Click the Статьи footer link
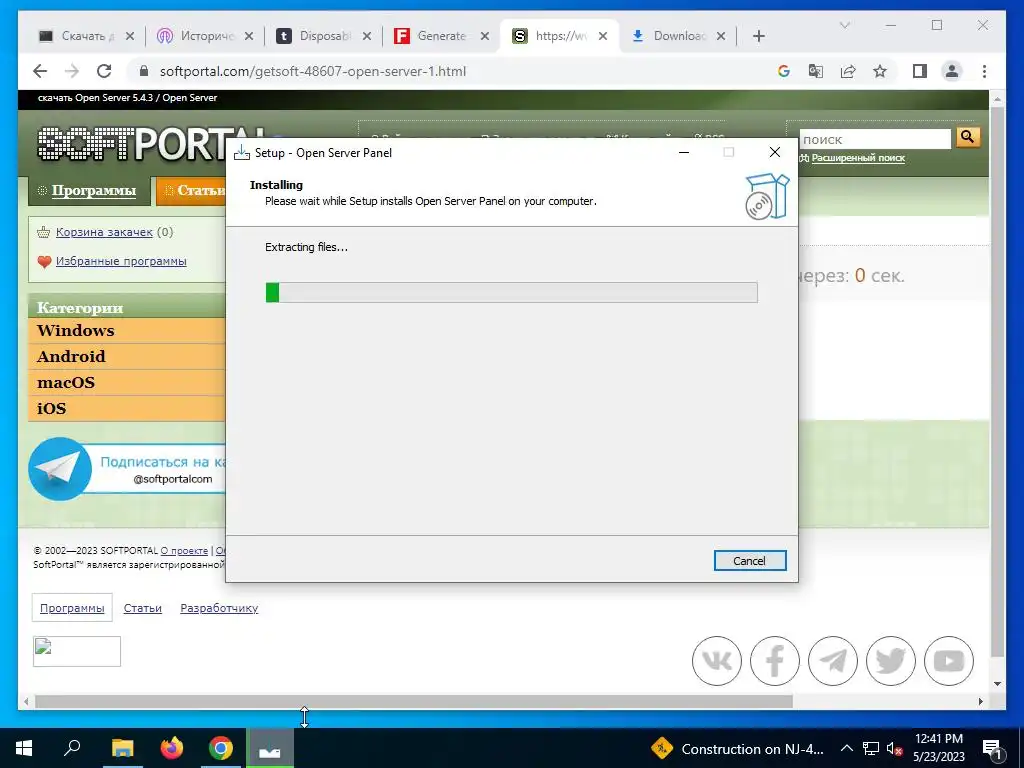1024x768 pixels. coord(142,608)
